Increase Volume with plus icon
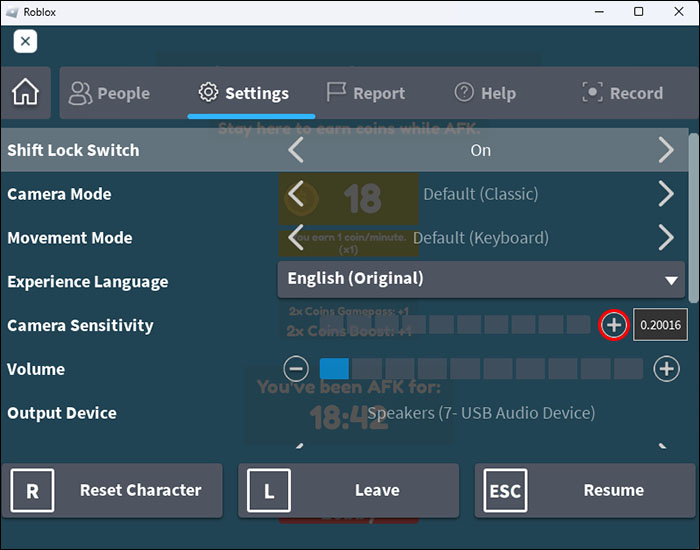 tap(666, 369)
